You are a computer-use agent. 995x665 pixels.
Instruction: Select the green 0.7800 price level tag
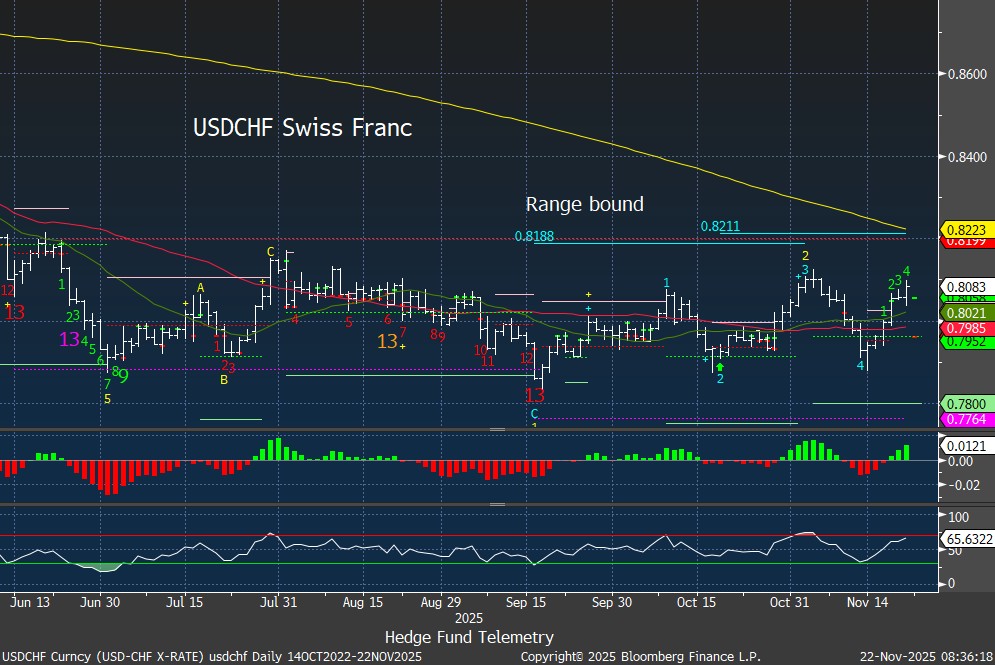click(965, 403)
